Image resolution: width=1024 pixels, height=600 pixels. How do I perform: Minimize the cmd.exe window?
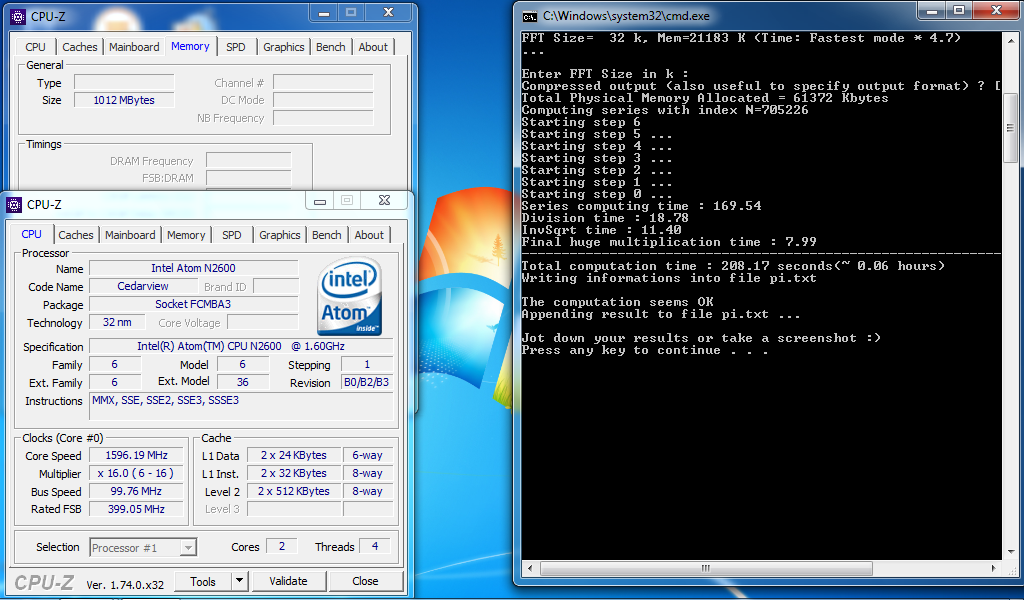click(x=932, y=10)
